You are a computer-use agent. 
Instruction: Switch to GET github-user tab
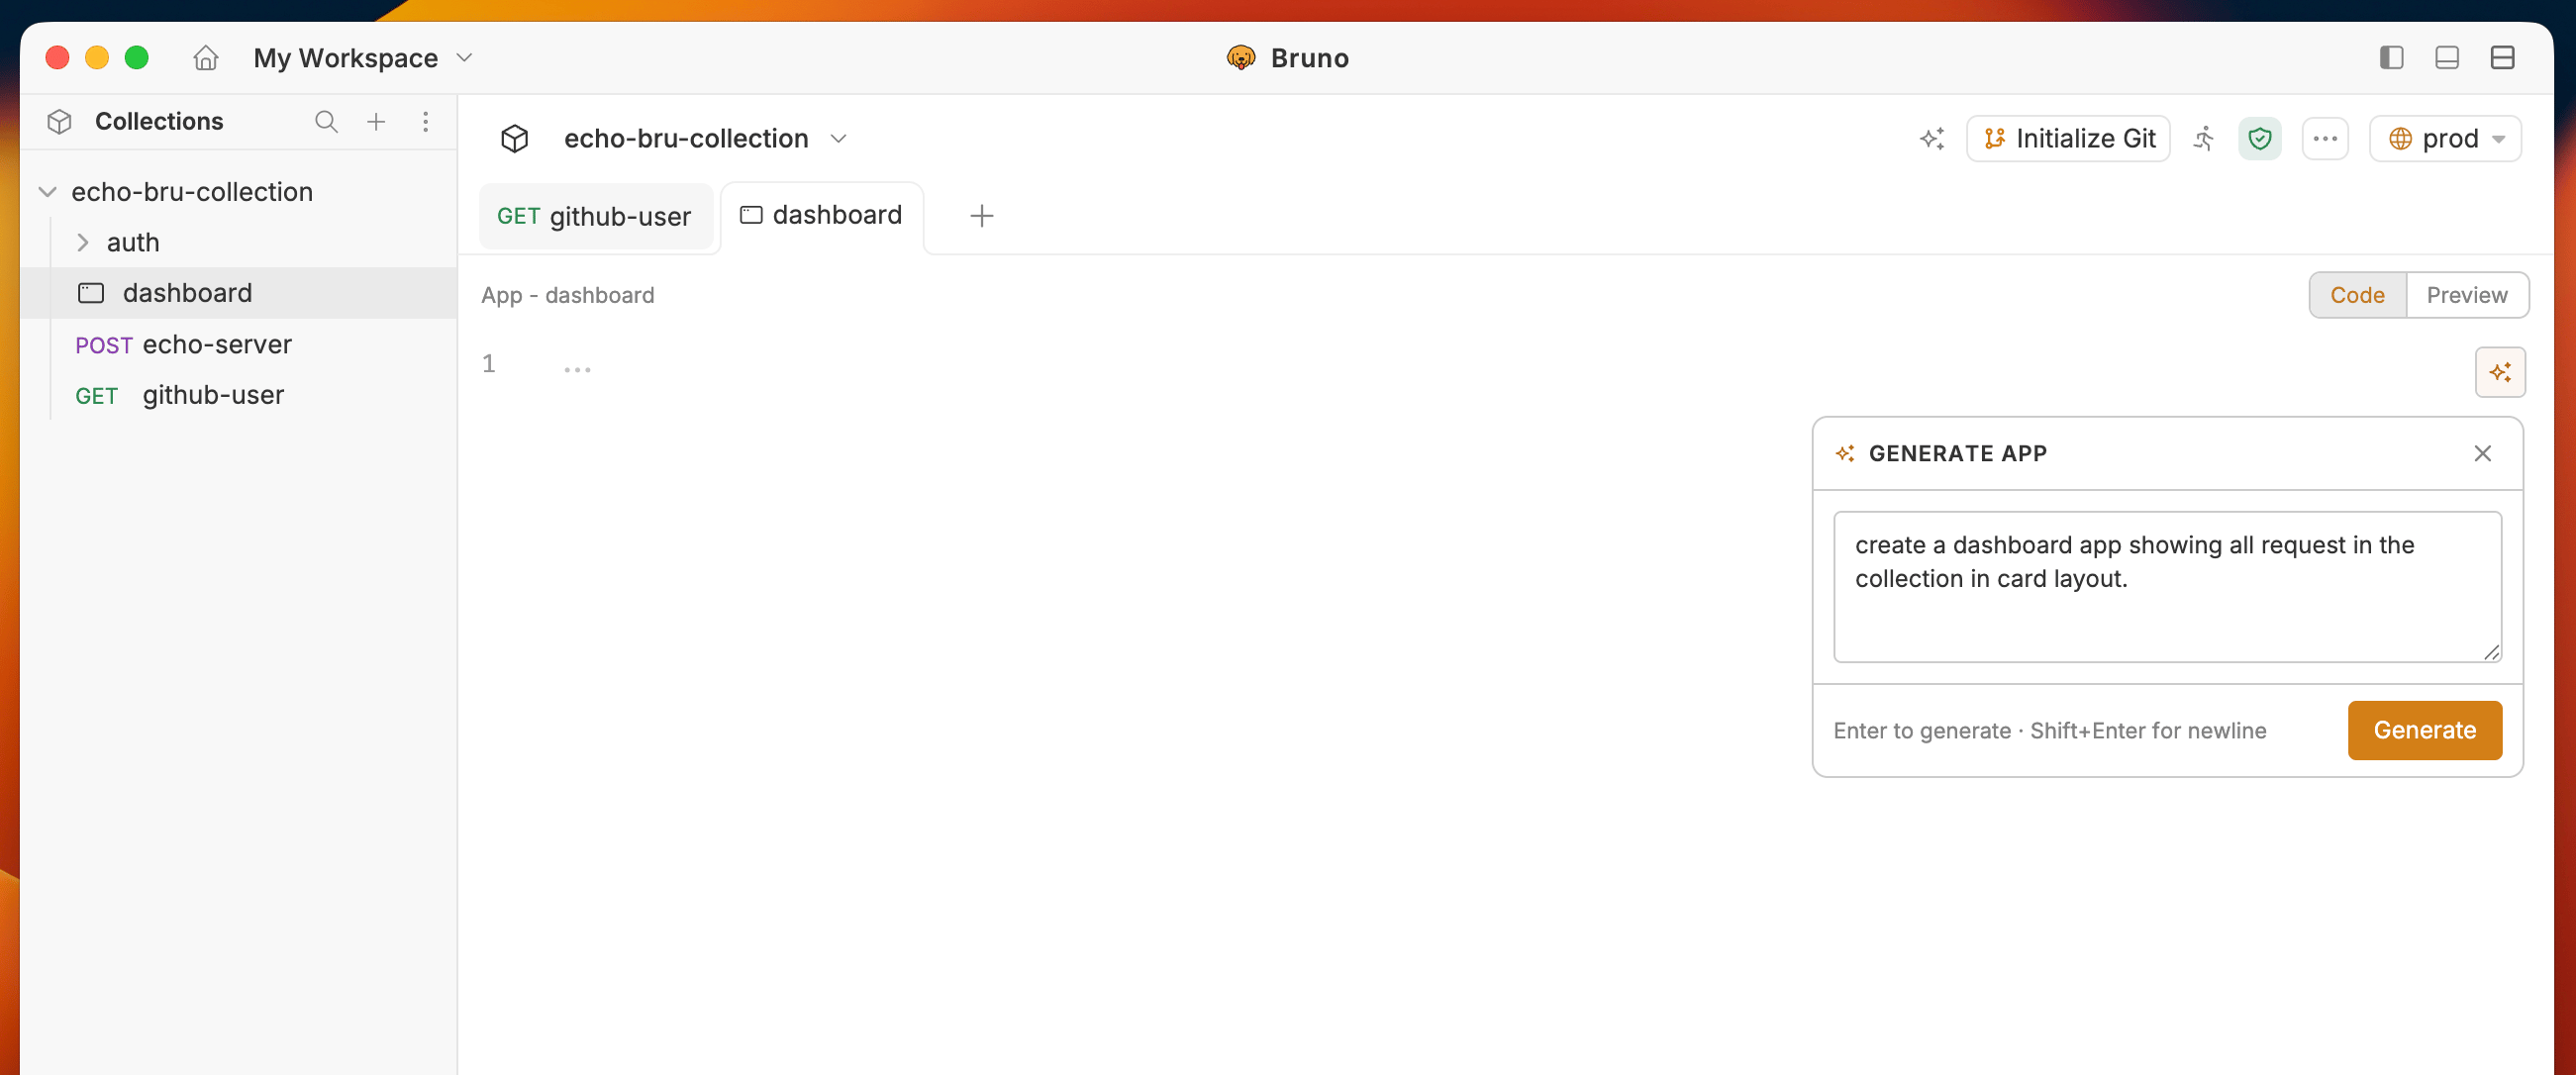pyautogui.click(x=595, y=216)
